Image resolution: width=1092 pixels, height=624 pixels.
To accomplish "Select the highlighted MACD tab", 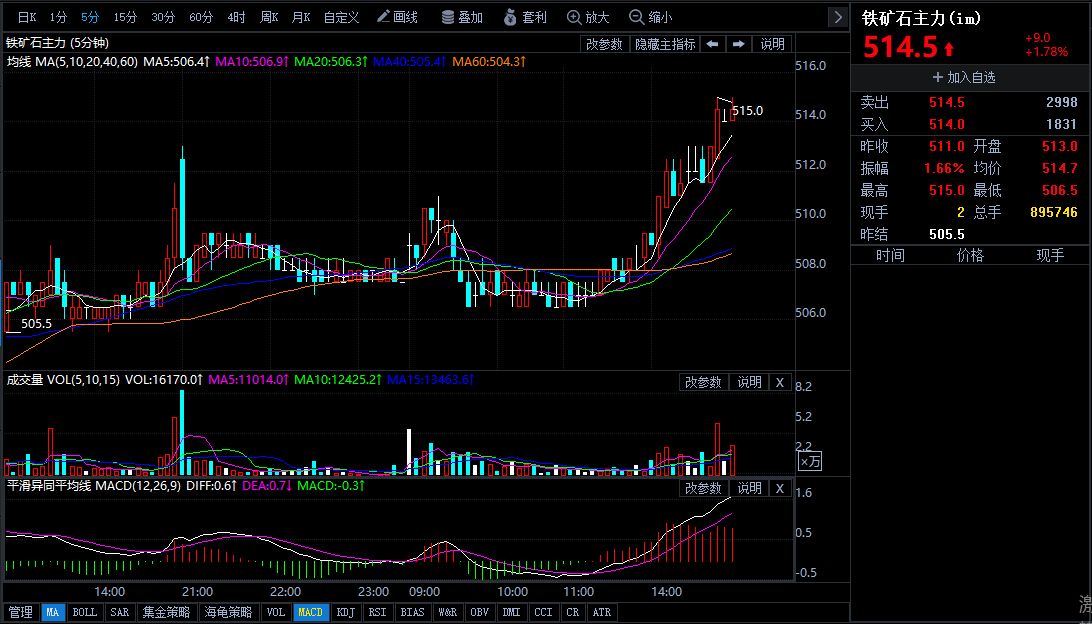I will click(x=310, y=612).
